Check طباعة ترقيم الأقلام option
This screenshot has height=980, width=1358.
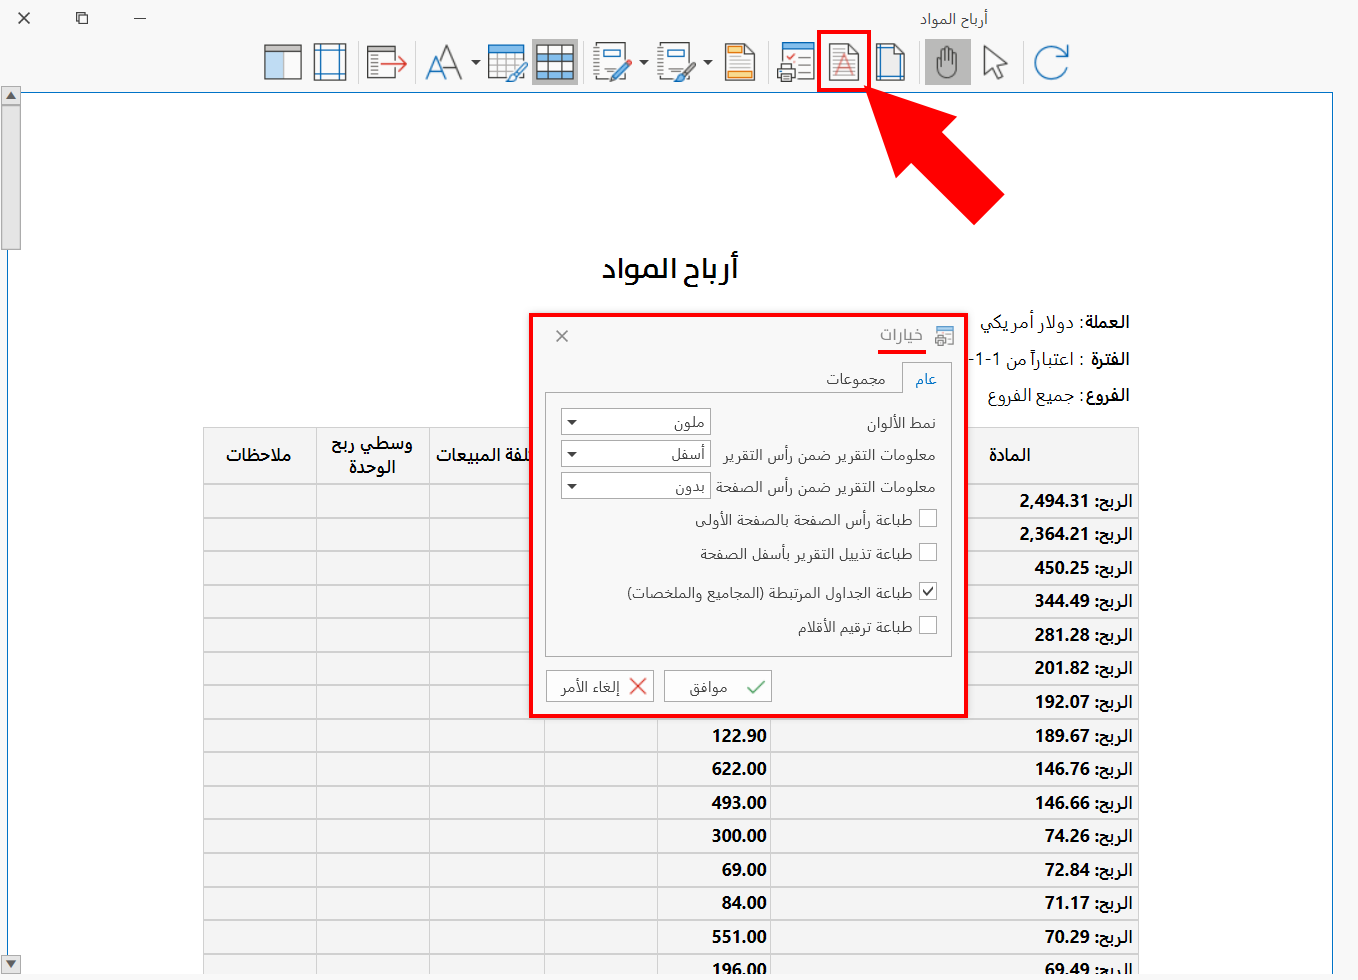pyautogui.click(x=928, y=625)
